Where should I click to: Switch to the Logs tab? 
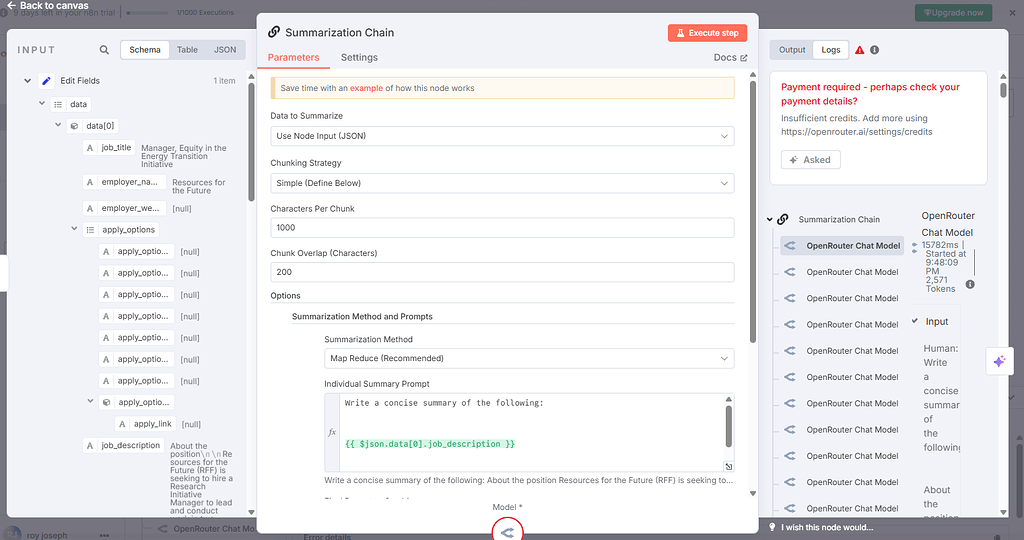coord(831,50)
